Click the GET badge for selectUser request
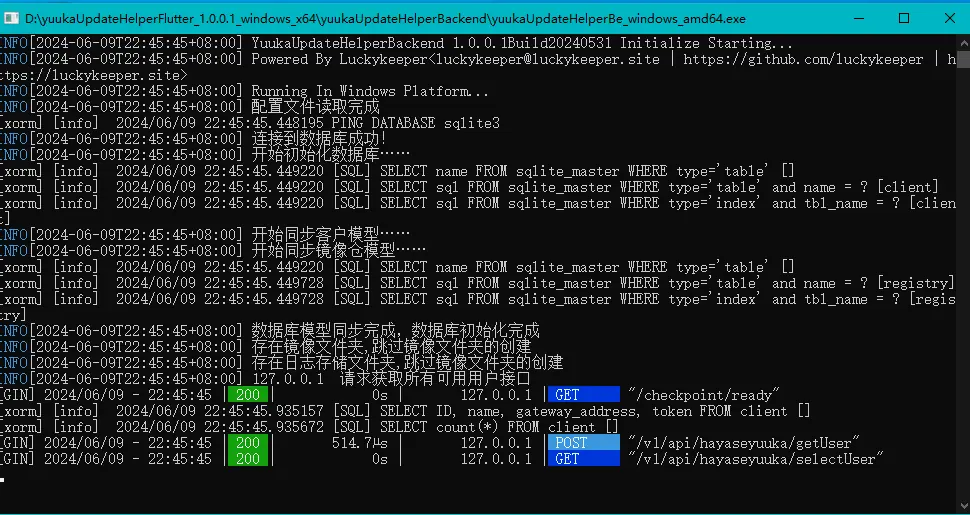Screen dimensions: 970x515 tap(583, 459)
